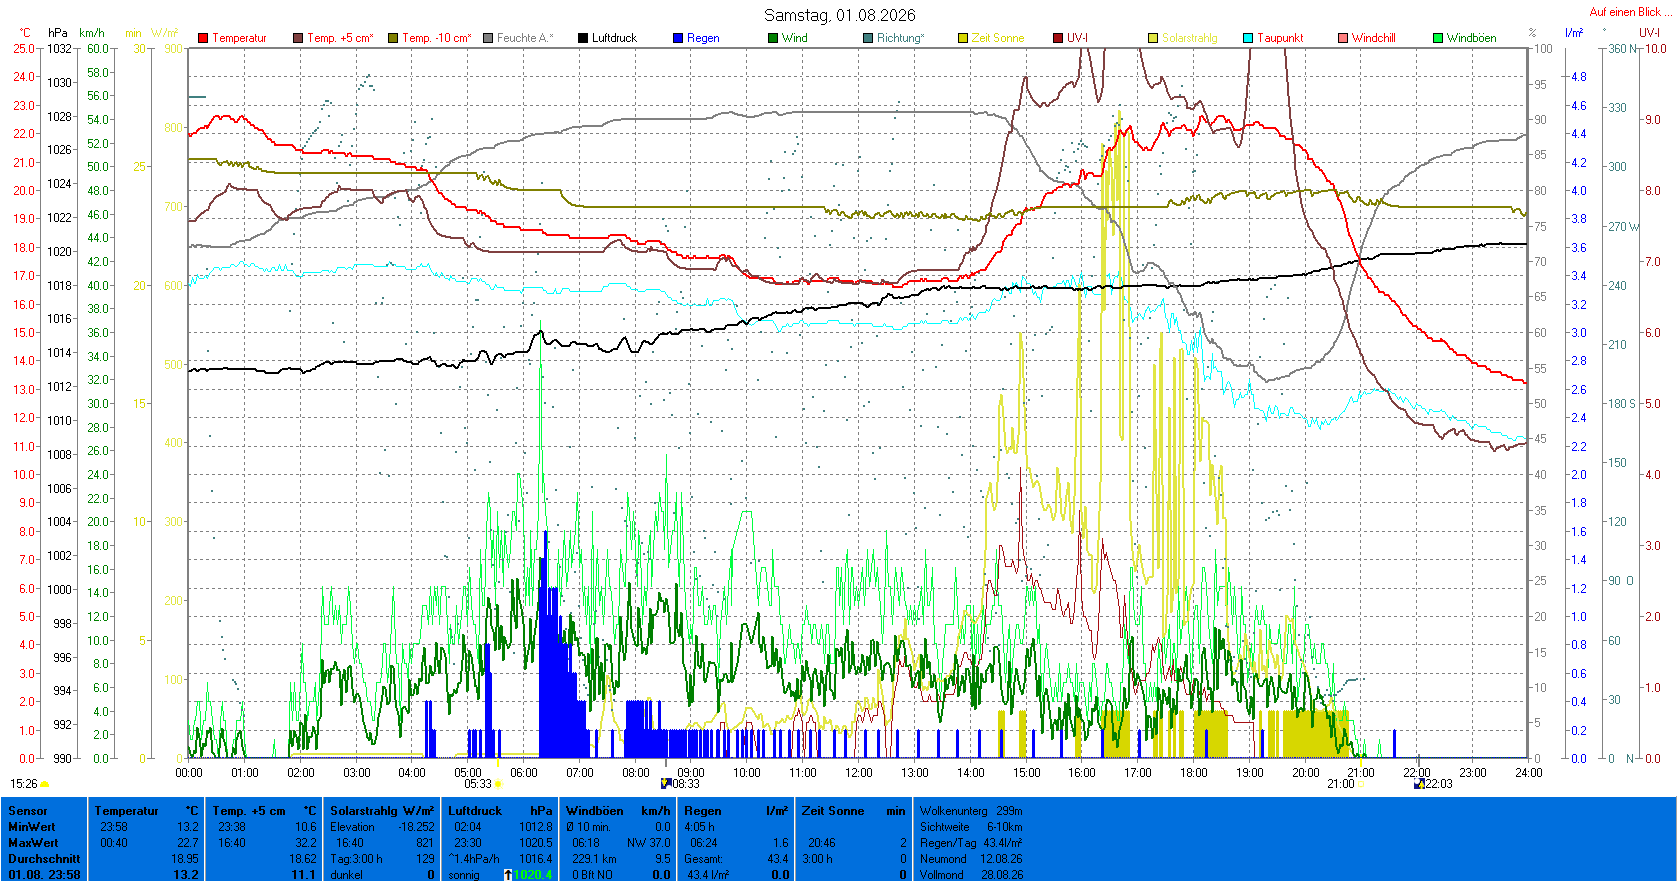The image size is (1677, 881).
Task: Click the 'MaxWert' row label
Action: click(32, 843)
